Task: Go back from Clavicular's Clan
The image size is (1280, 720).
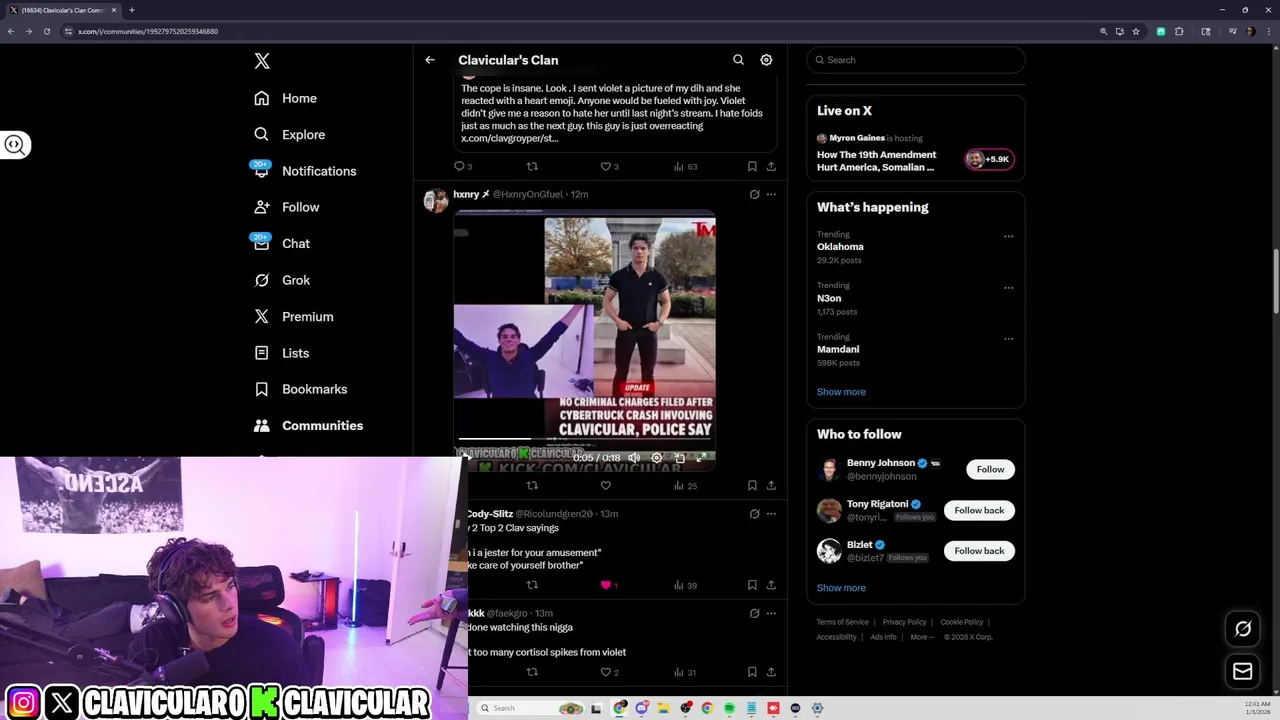Action: [x=430, y=60]
